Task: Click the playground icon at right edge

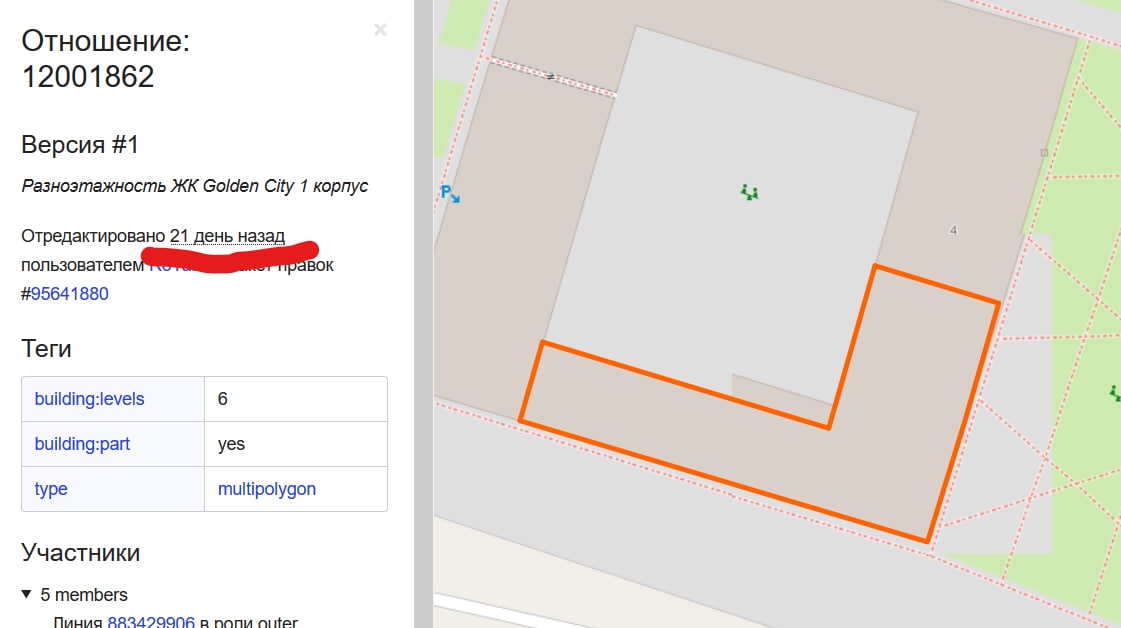Action: (1115, 393)
